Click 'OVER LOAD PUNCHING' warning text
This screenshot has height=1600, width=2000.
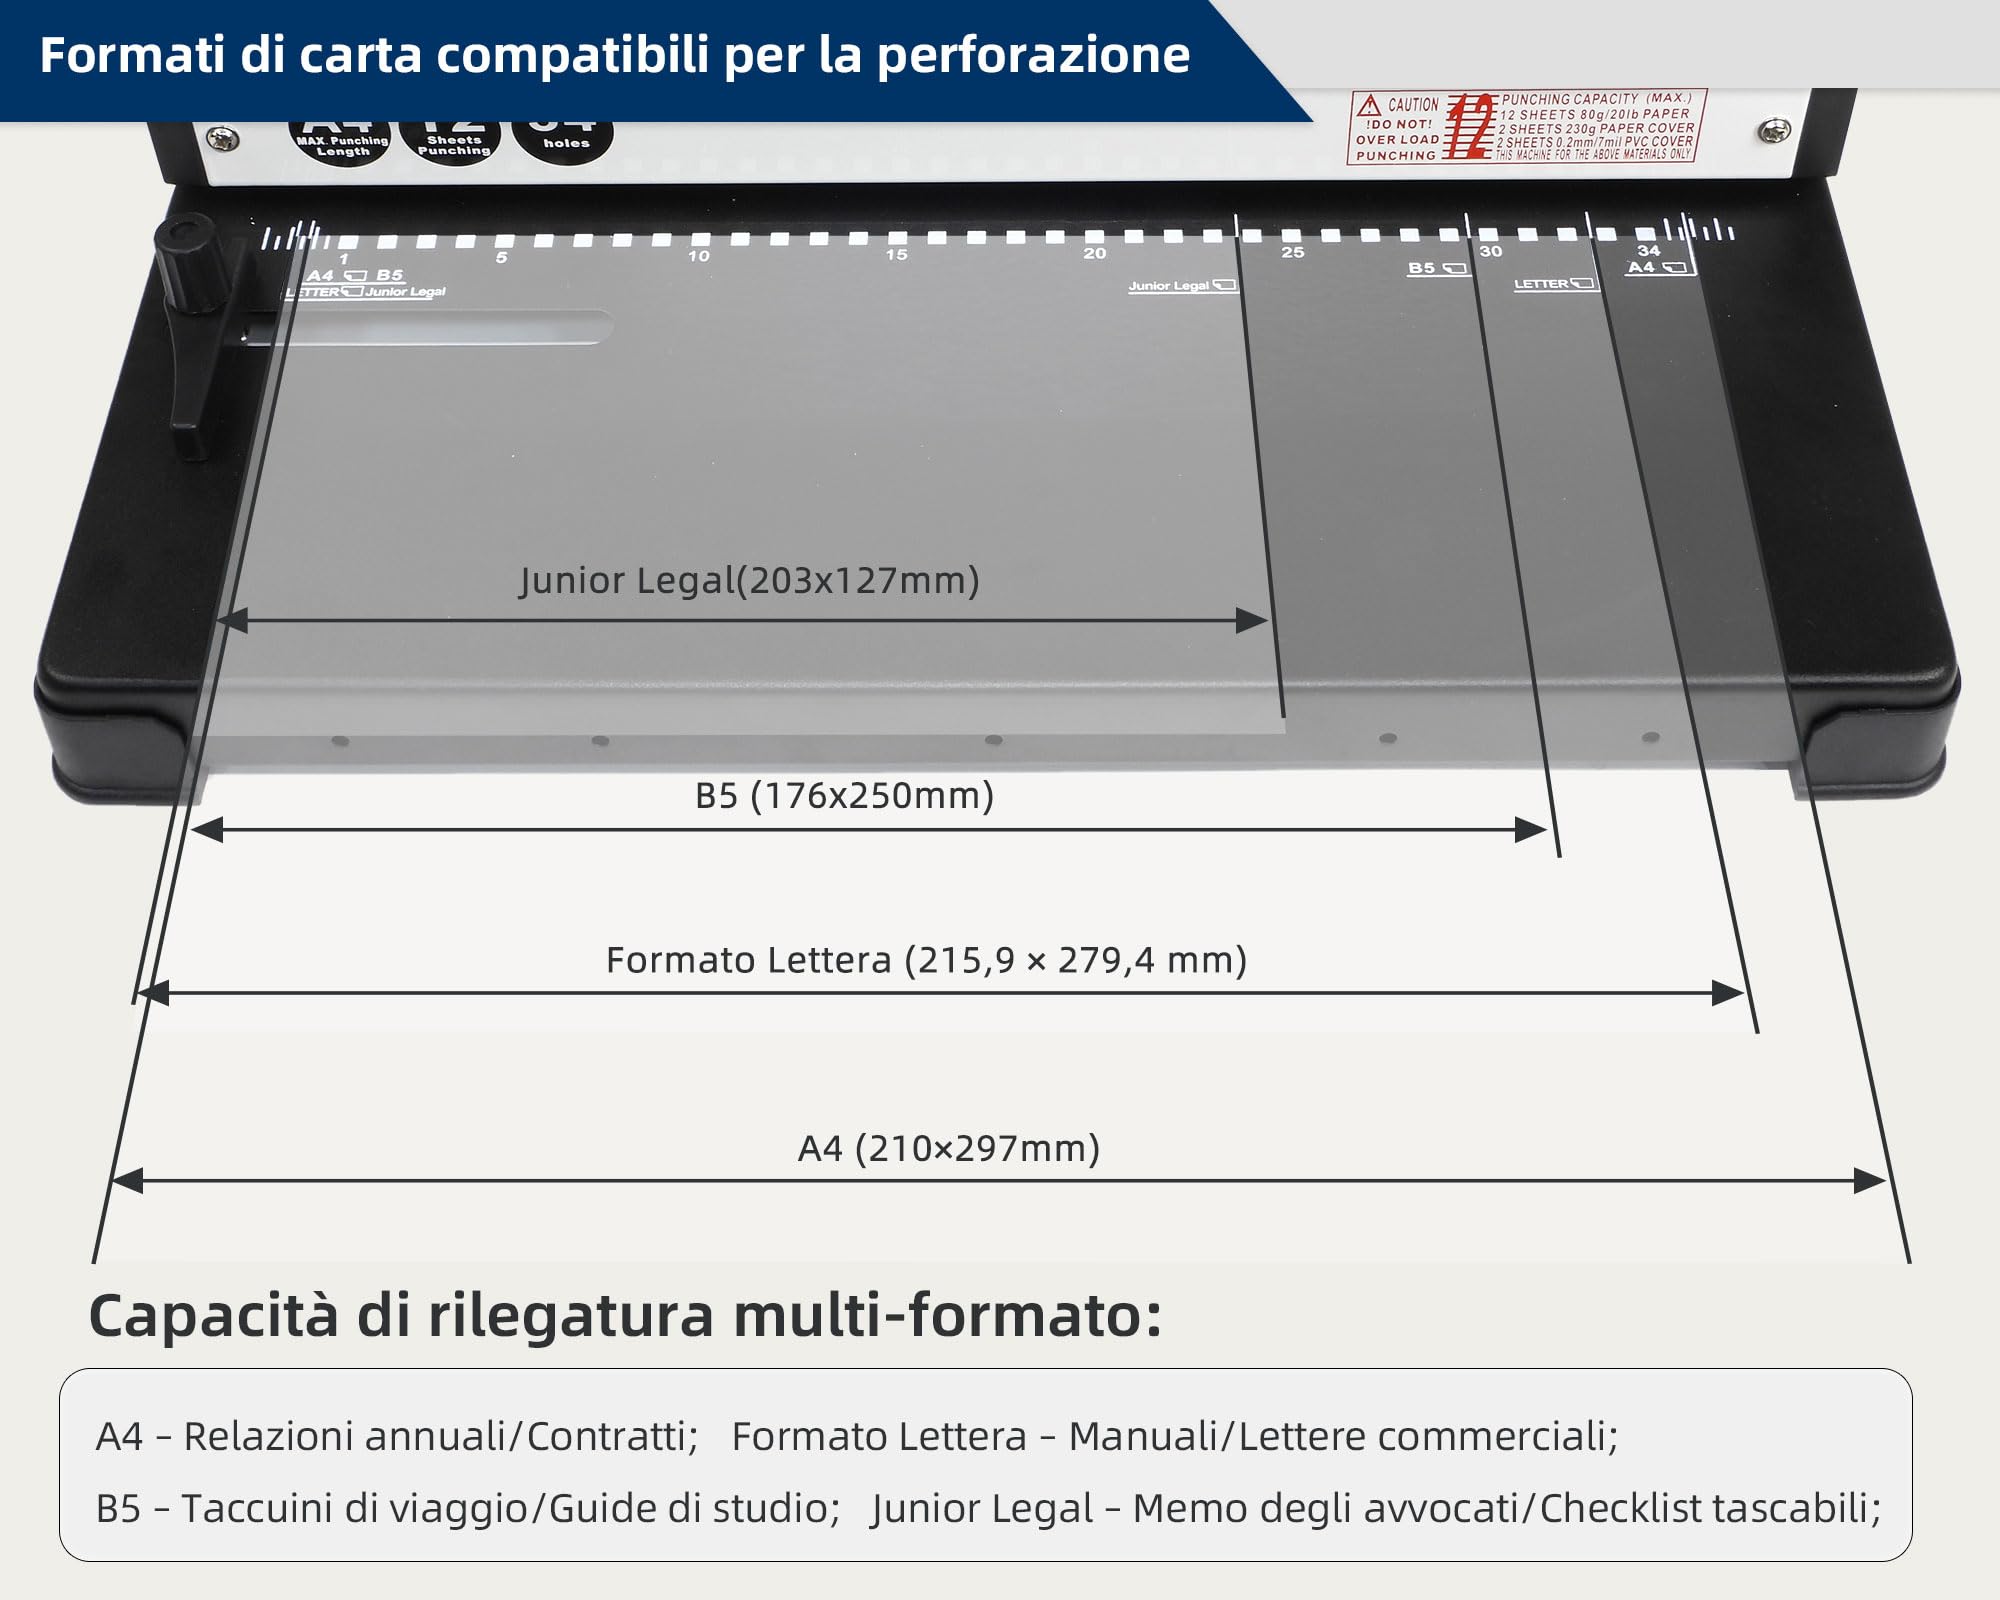tap(1397, 148)
